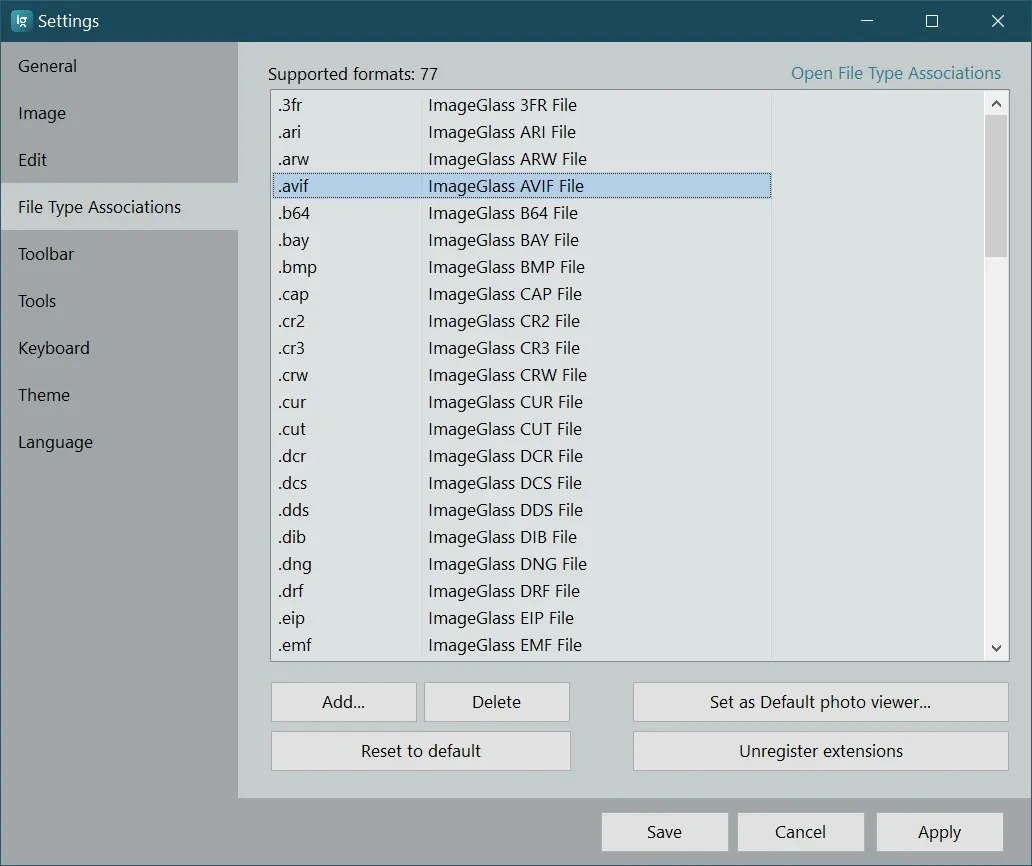Select the .dcs extension row

pyautogui.click(x=521, y=483)
